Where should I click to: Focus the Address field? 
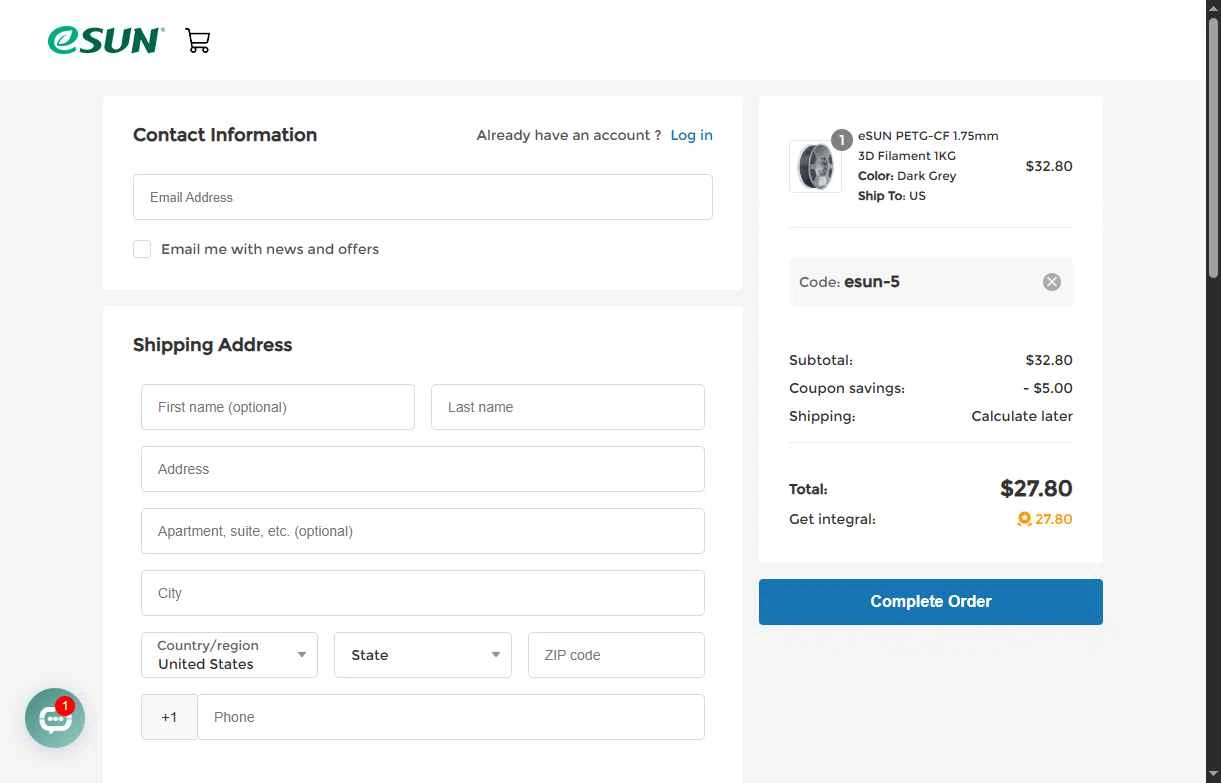423,469
